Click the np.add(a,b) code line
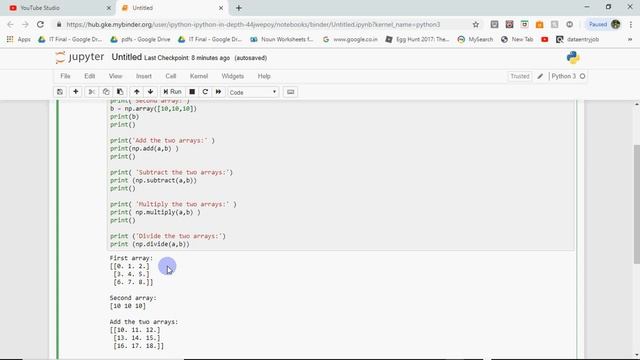The width and height of the screenshot is (640, 360). click(x=144, y=149)
